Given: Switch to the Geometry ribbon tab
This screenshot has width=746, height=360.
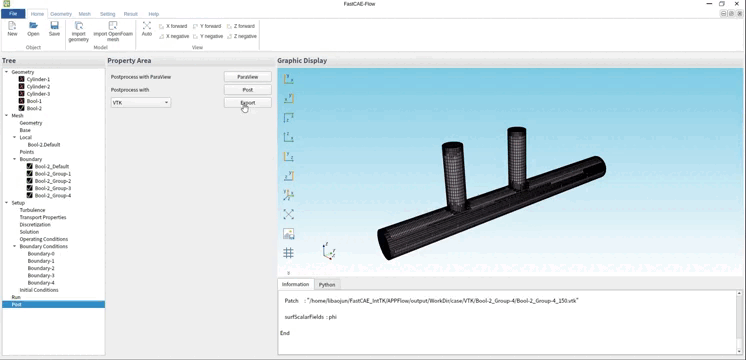Looking at the screenshot, I should [61, 14].
